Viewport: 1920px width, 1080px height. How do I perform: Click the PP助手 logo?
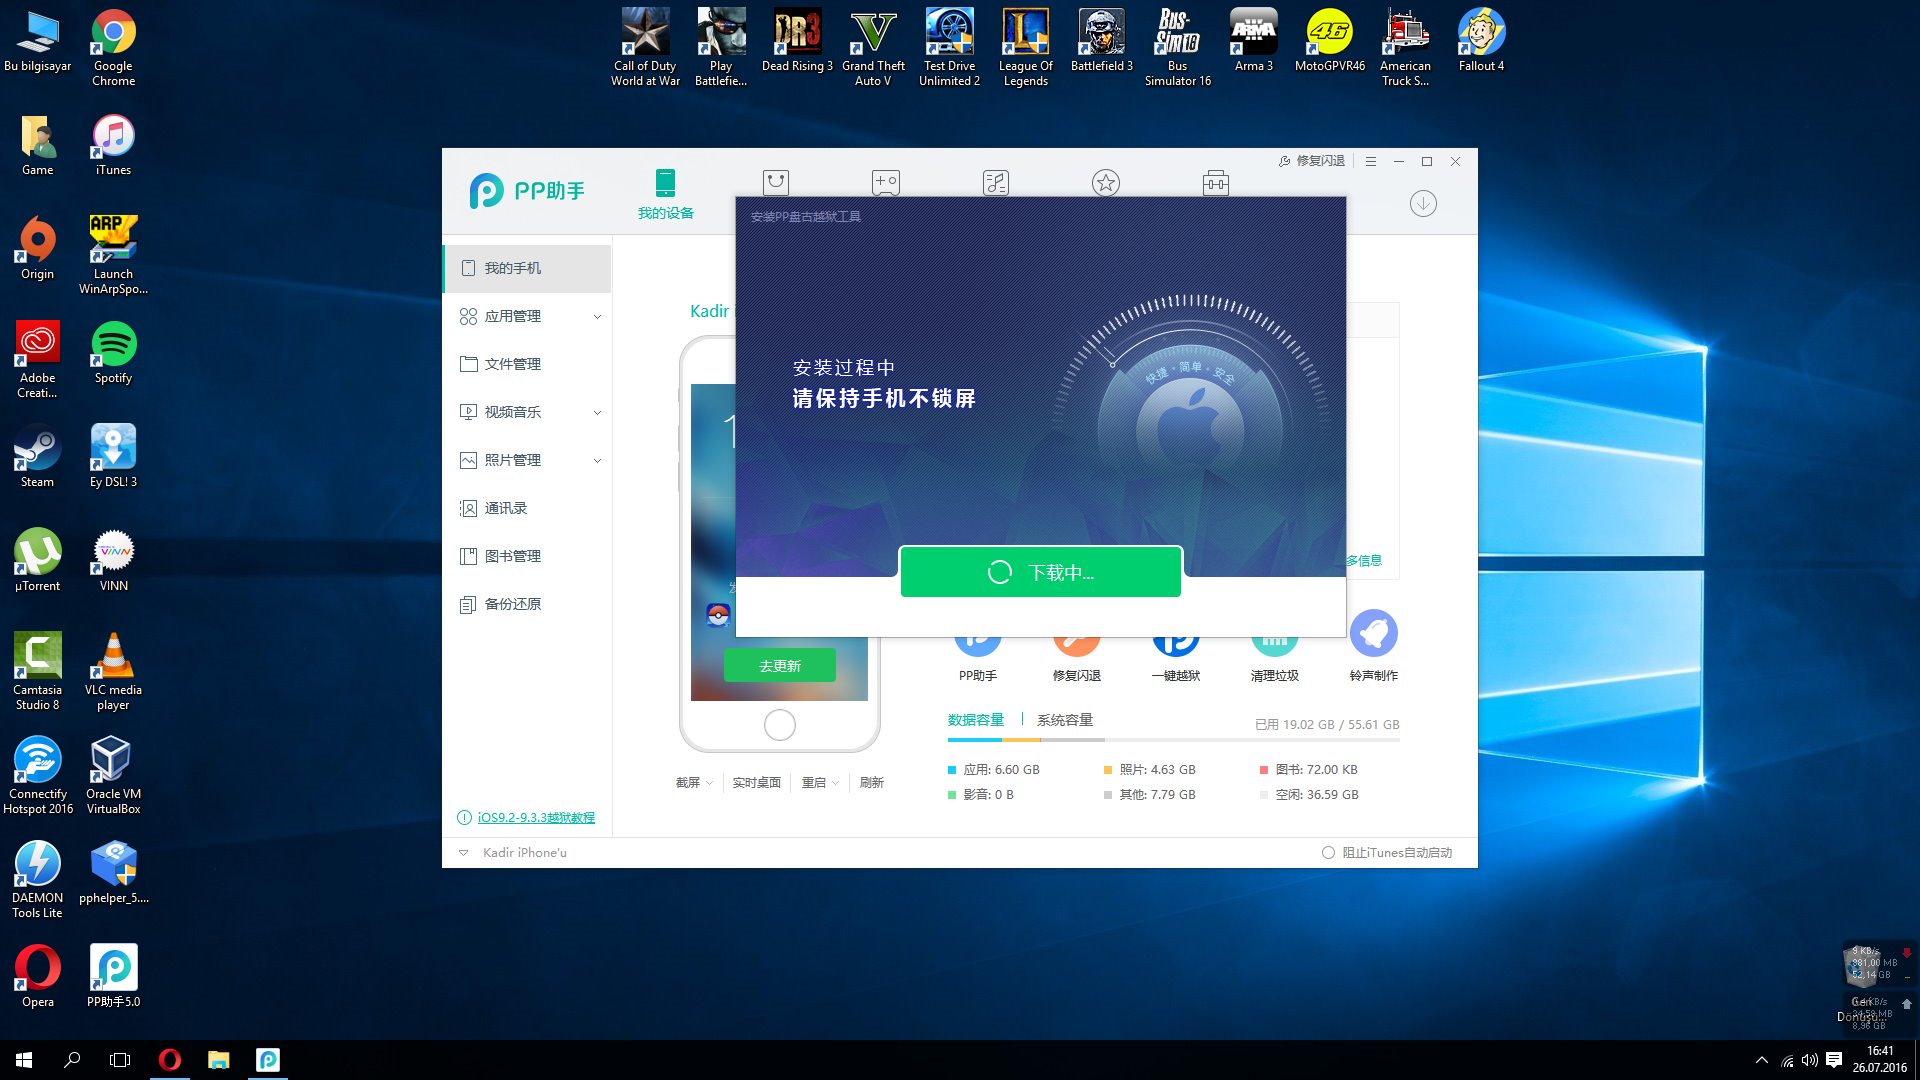tap(527, 190)
